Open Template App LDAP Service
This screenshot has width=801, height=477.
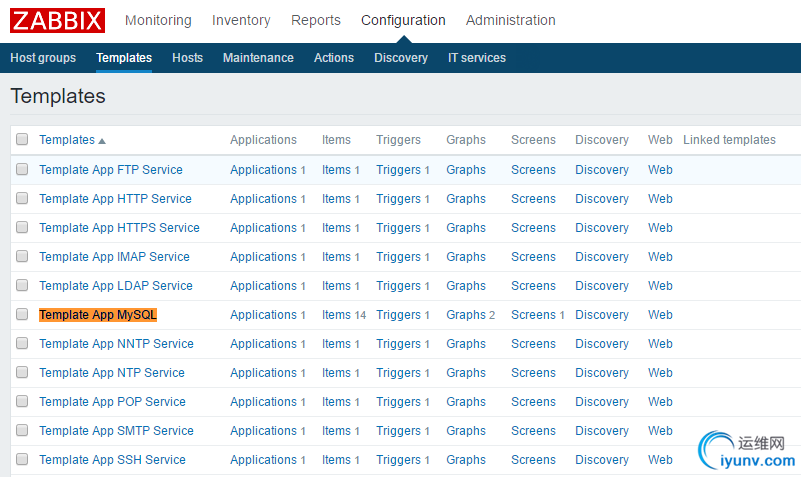(x=116, y=286)
